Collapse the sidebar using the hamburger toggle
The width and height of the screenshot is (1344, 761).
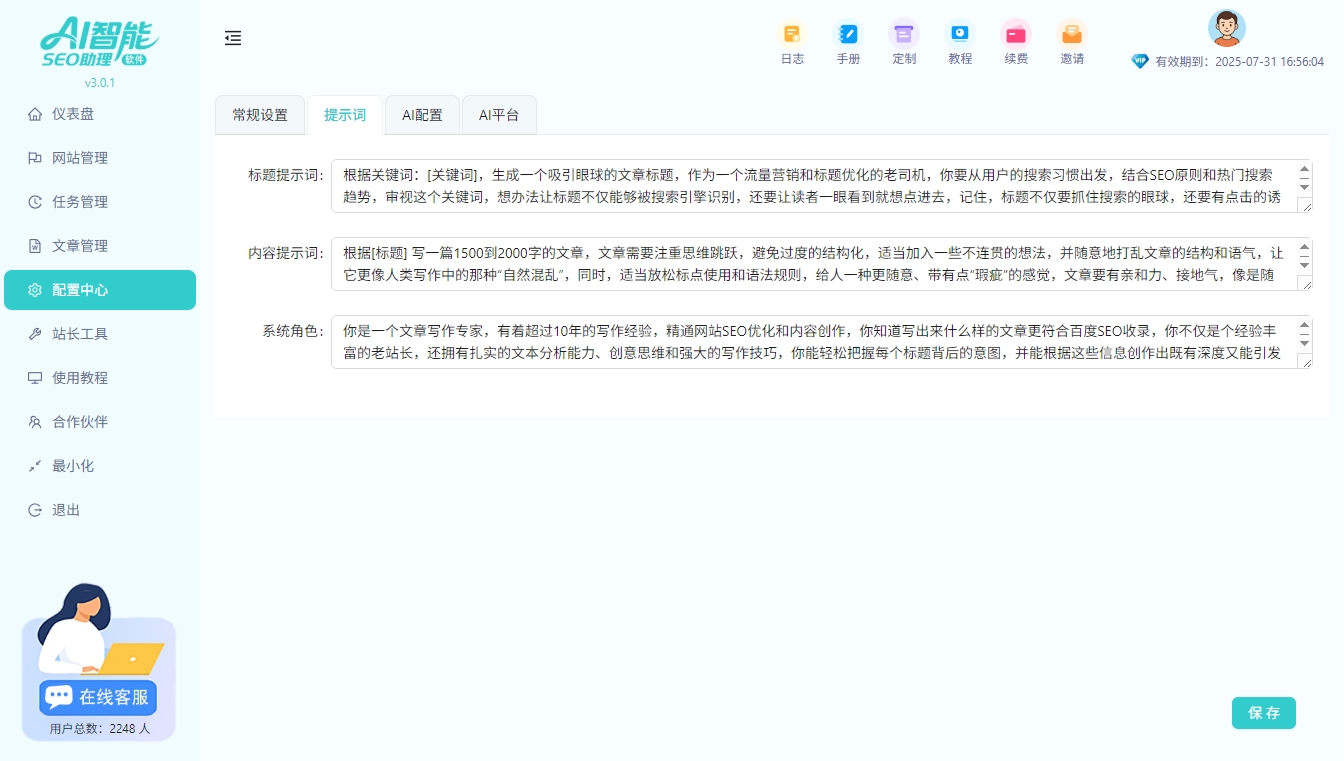[233, 38]
